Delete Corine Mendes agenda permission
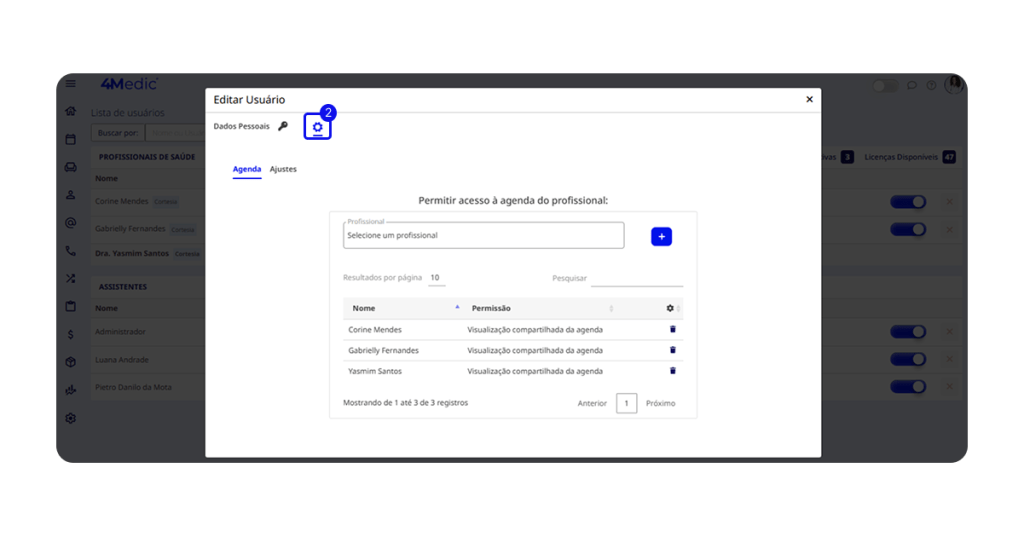Viewport: 1024px width, 537px height. [672, 329]
